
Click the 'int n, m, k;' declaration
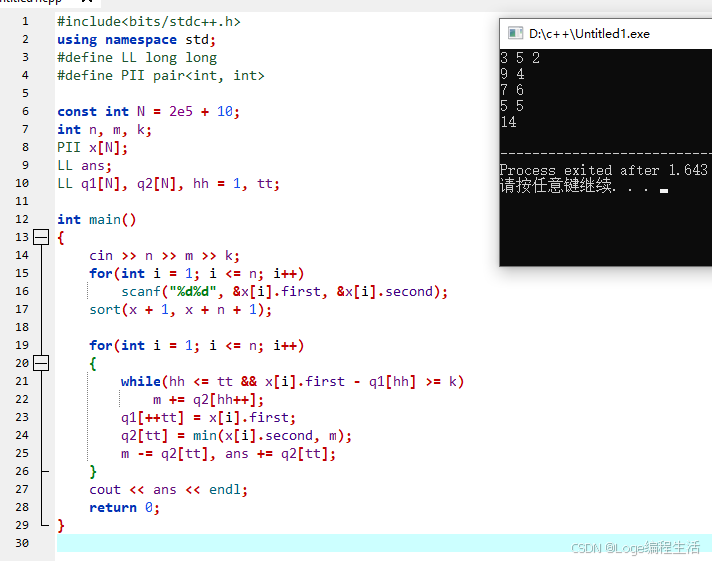104,129
